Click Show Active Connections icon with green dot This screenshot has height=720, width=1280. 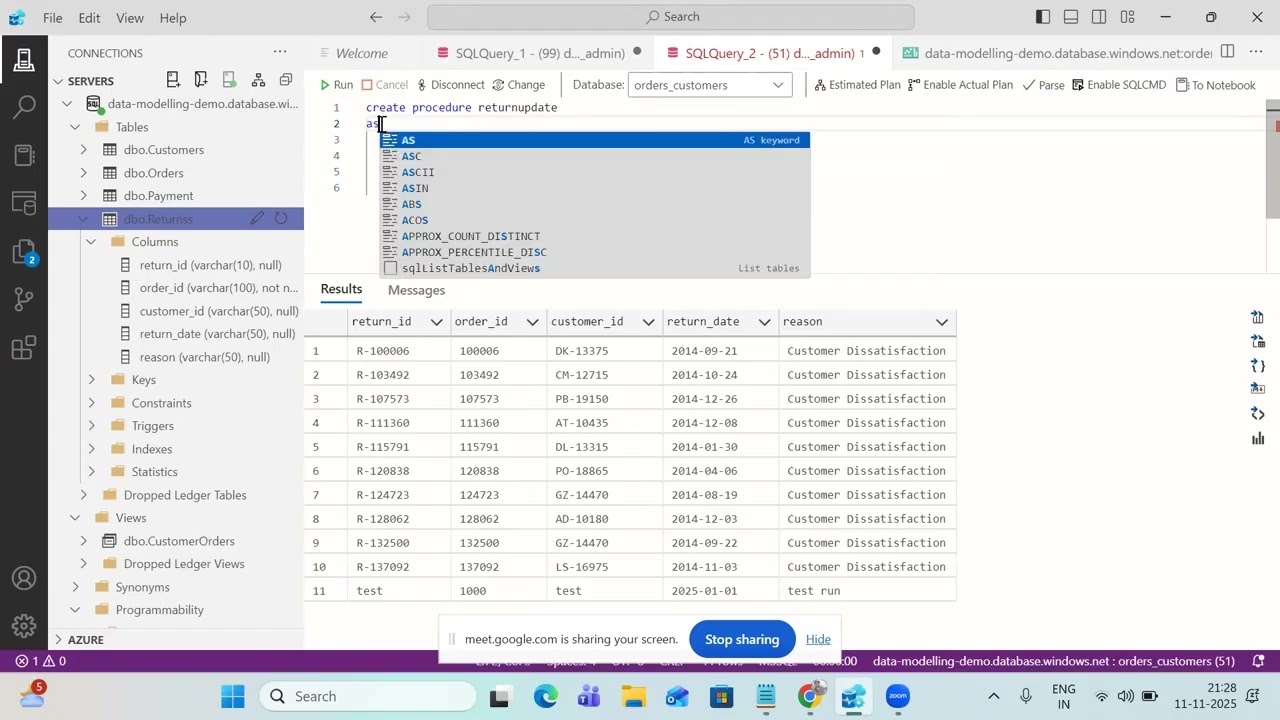(230, 80)
